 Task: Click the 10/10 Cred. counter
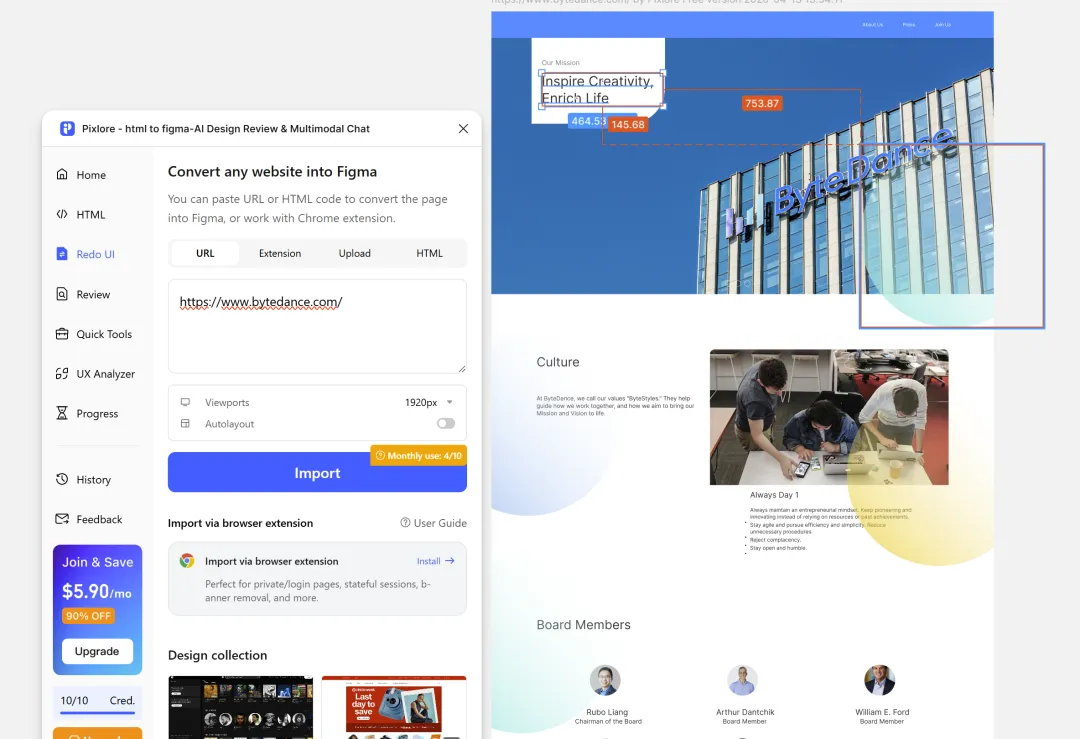coord(97,700)
